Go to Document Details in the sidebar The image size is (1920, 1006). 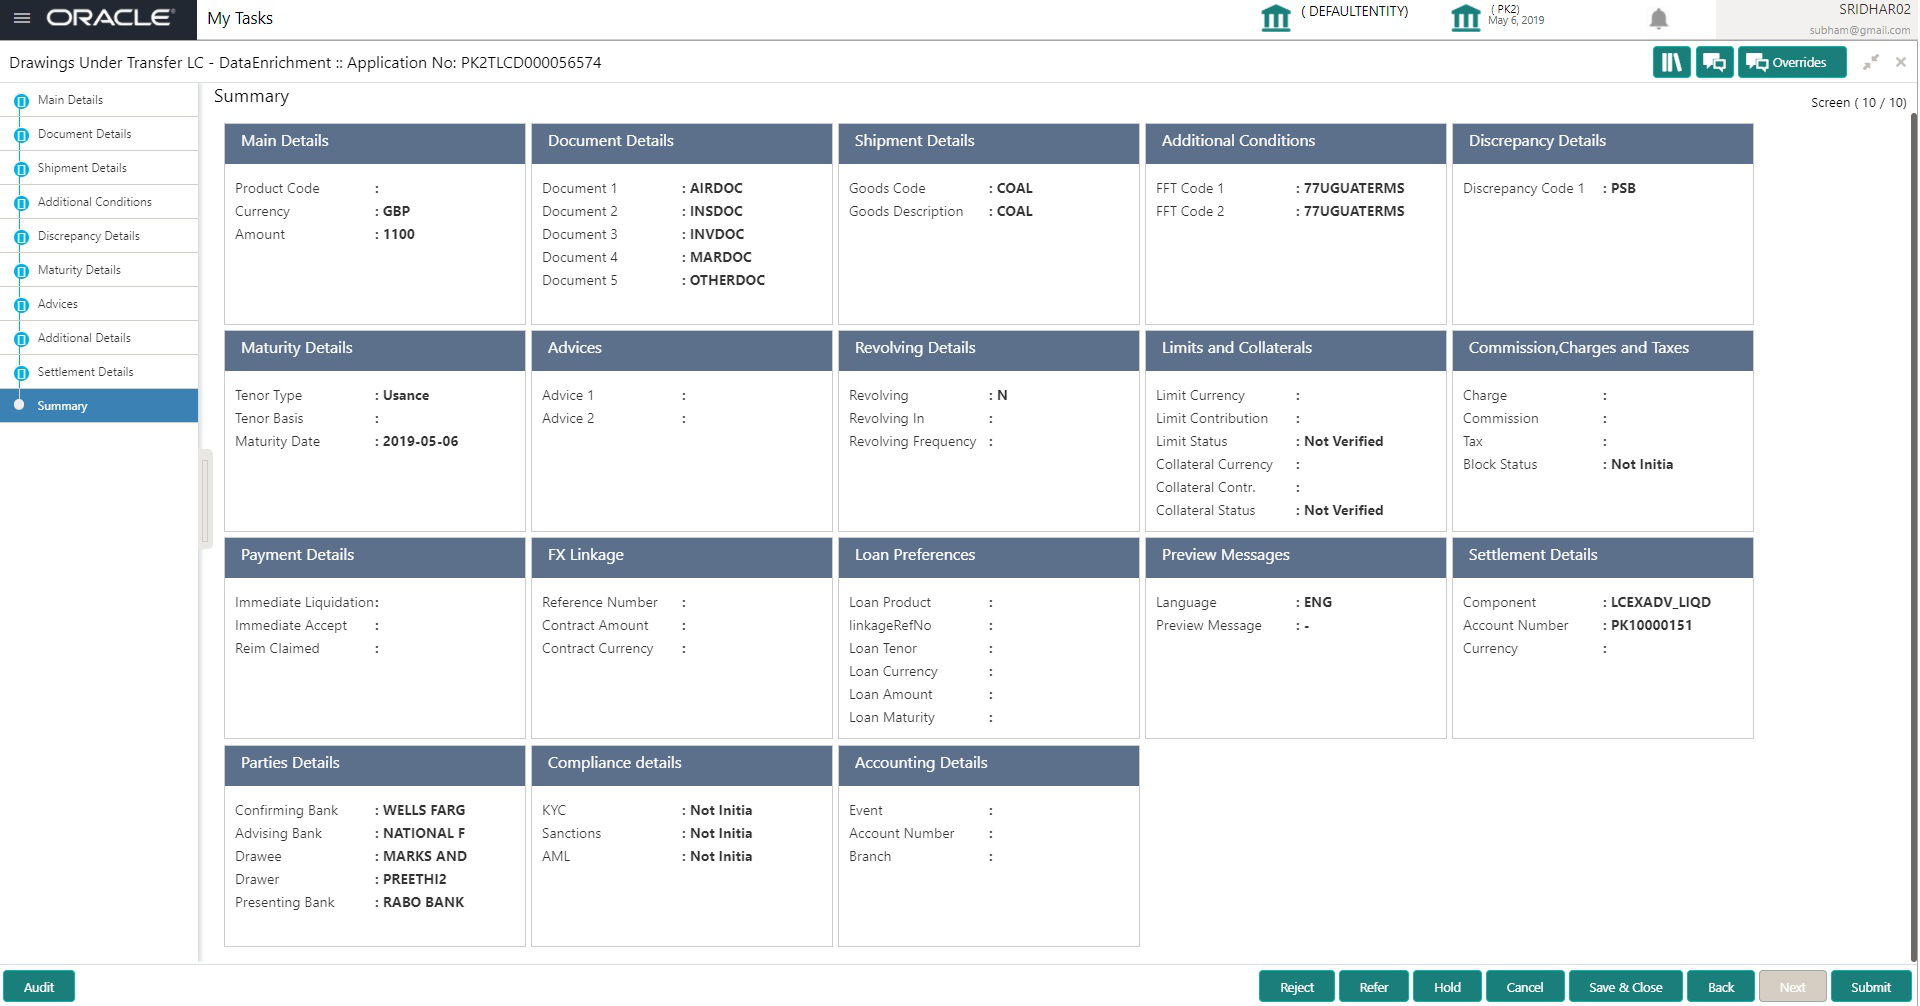pos(84,134)
